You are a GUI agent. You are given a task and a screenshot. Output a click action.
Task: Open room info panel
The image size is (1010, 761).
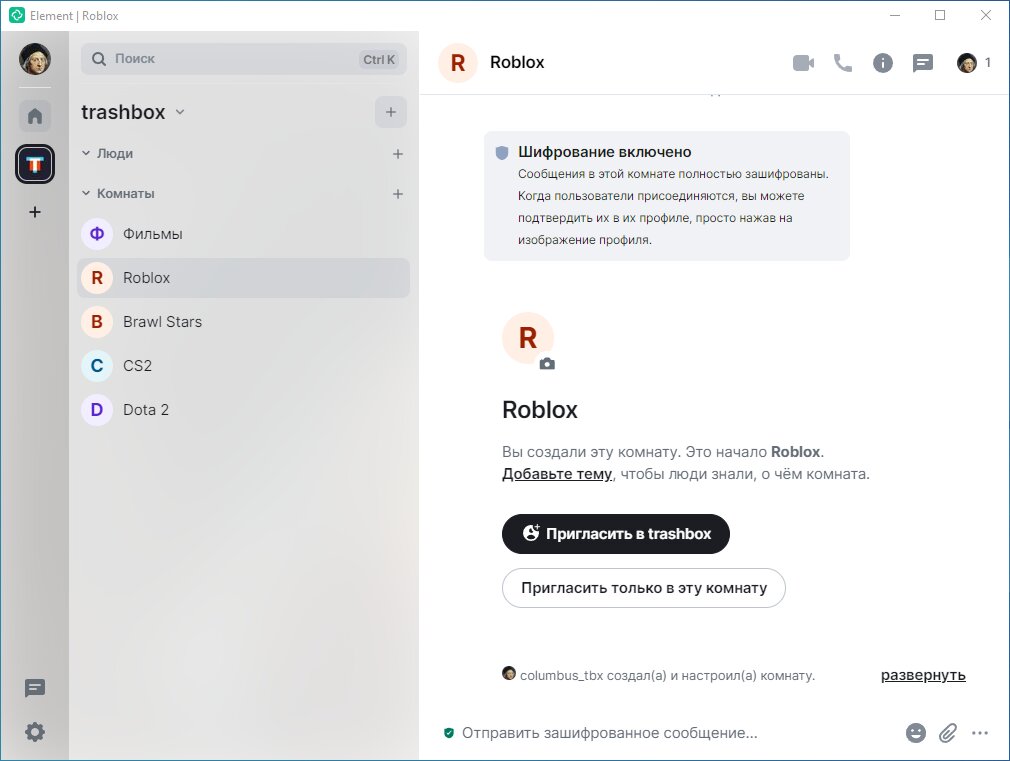[x=882, y=63]
